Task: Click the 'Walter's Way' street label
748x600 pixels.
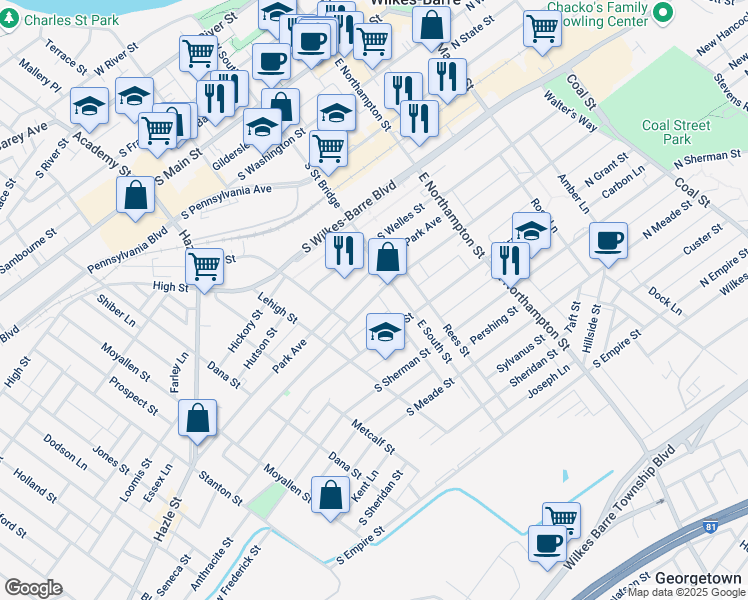Action: pos(571,111)
